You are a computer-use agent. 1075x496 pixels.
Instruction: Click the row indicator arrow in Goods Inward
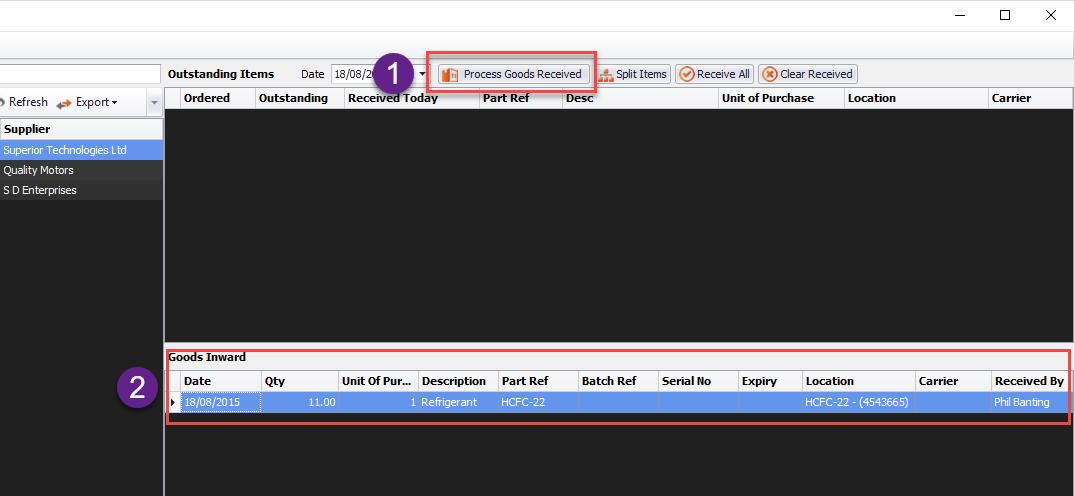tap(173, 402)
